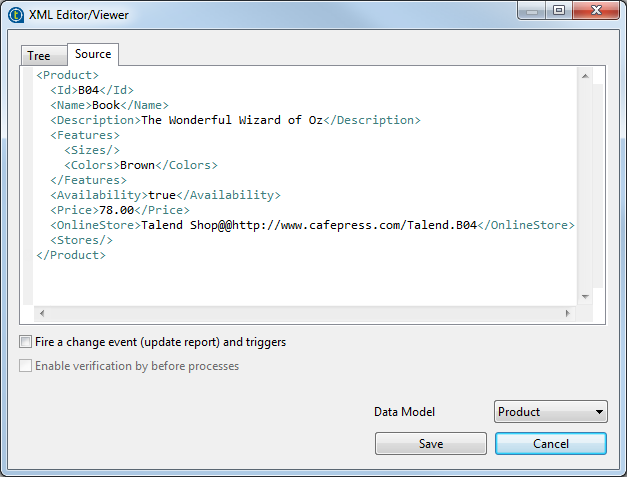The width and height of the screenshot is (627, 477).
Task: Place cursor in the Price 78.00 line
Action: pyautogui.click(x=120, y=210)
